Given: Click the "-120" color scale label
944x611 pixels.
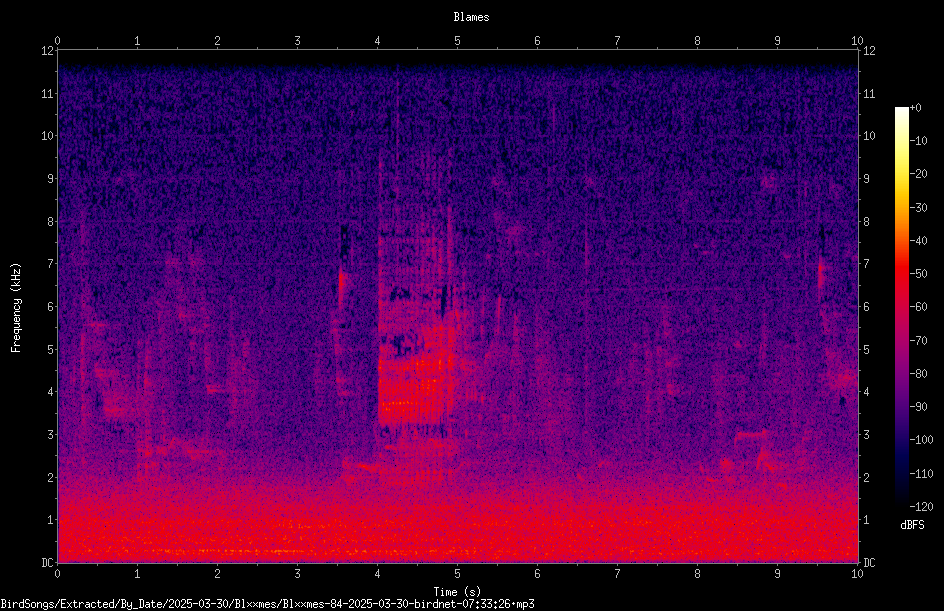Looking at the screenshot, I should click(x=921, y=507).
